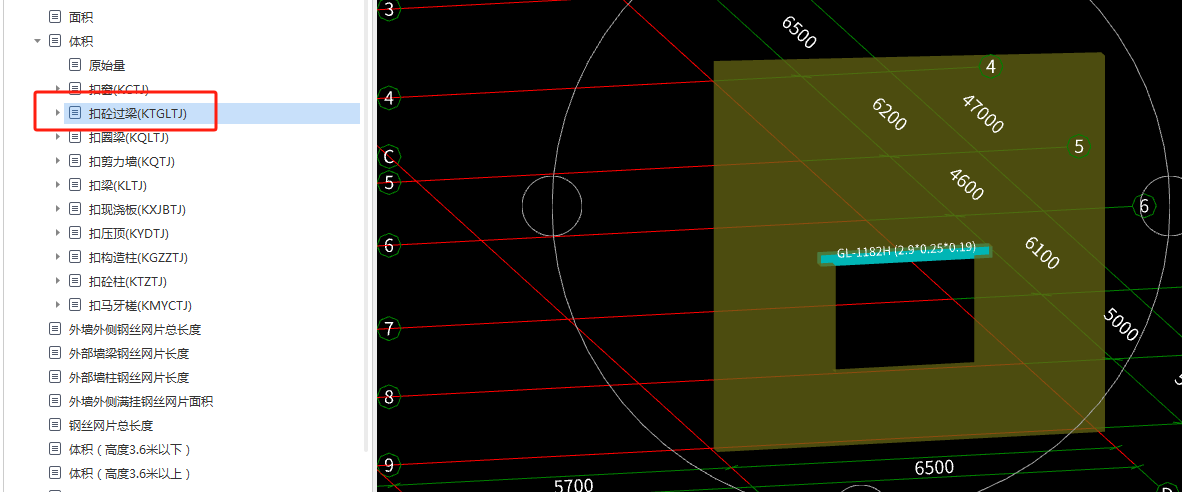
Task: Click the dimension text 5000
Action: click(x=1120, y=324)
